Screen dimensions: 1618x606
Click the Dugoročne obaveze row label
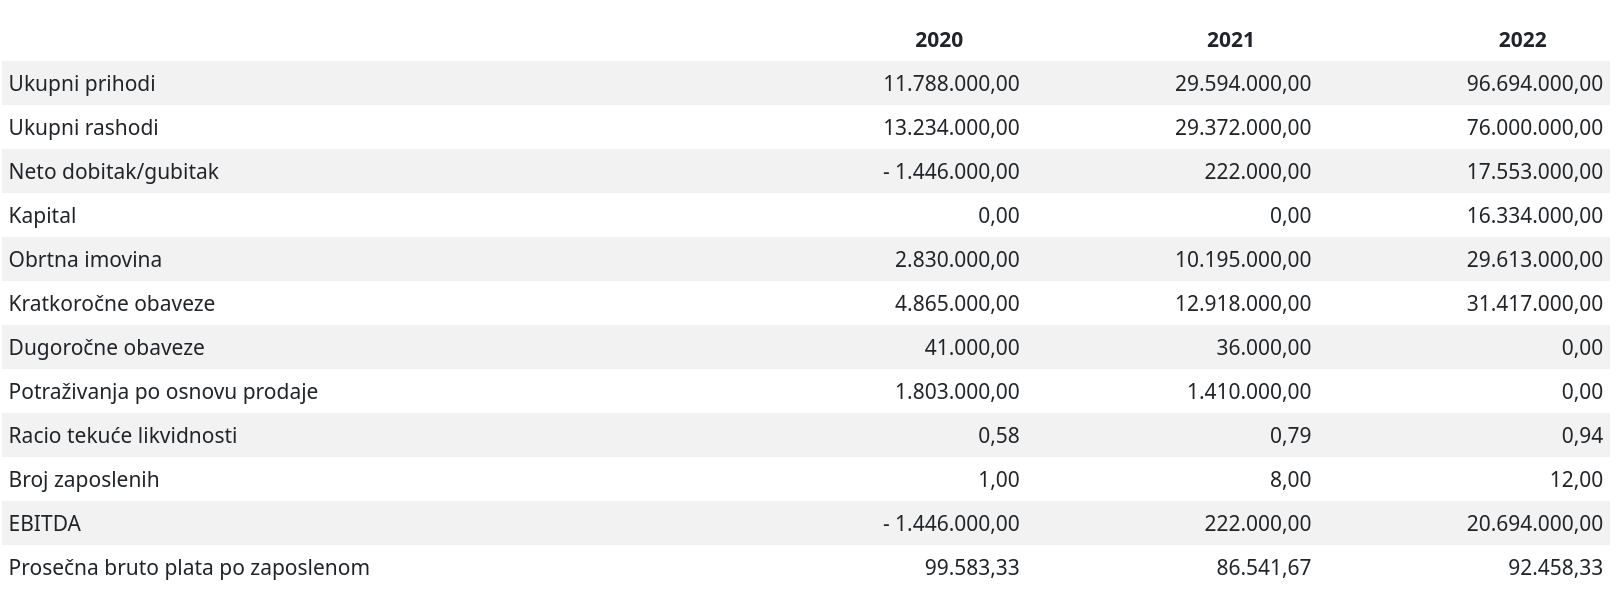point(106,348)
